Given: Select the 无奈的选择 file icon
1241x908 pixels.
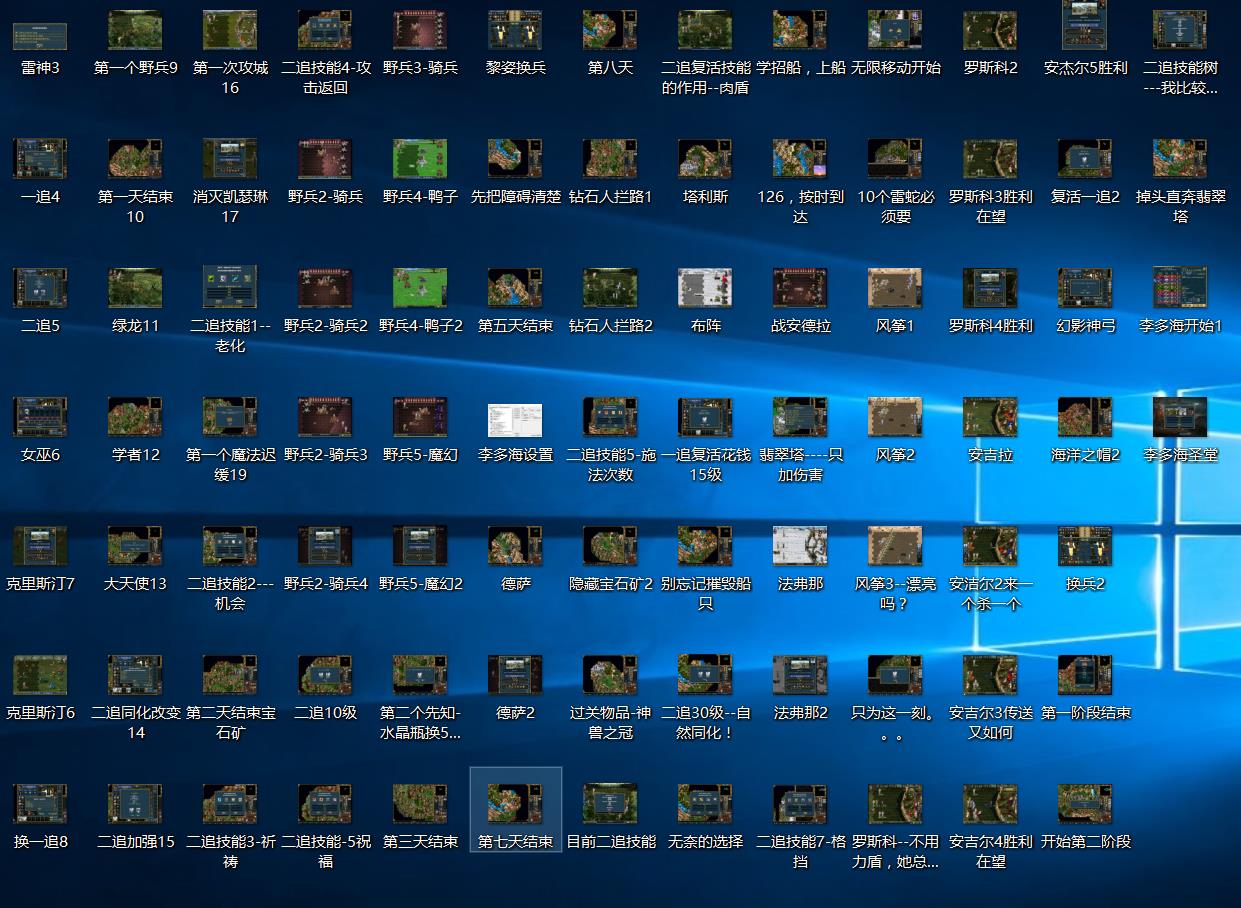Looking at the screenshot, I should click(705, 805).
